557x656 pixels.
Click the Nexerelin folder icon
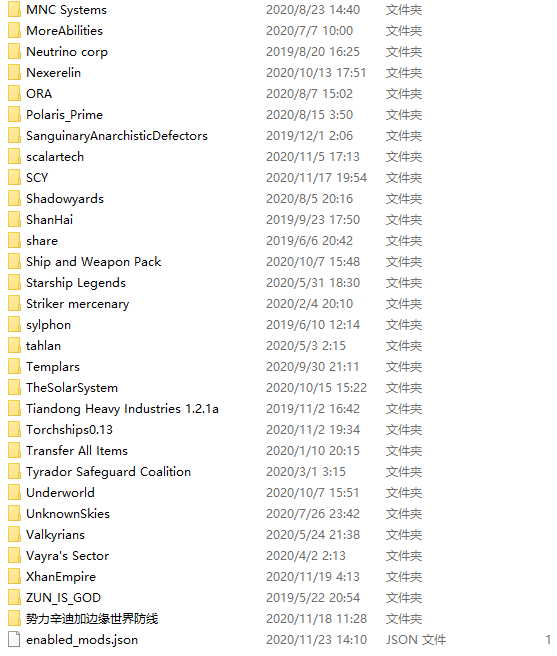click(14, 72)
